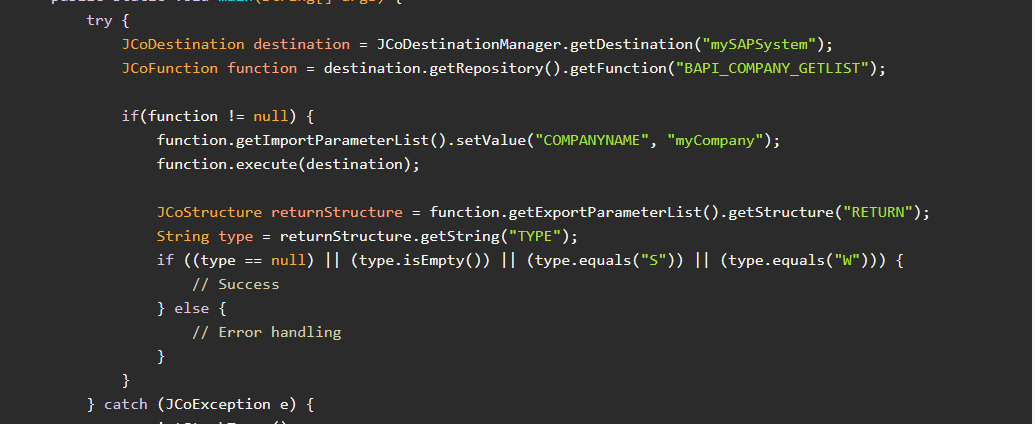This screenshot has height=427, width=1035.
Task: Click the getRepository method call
Action: [x=477, y=68]
